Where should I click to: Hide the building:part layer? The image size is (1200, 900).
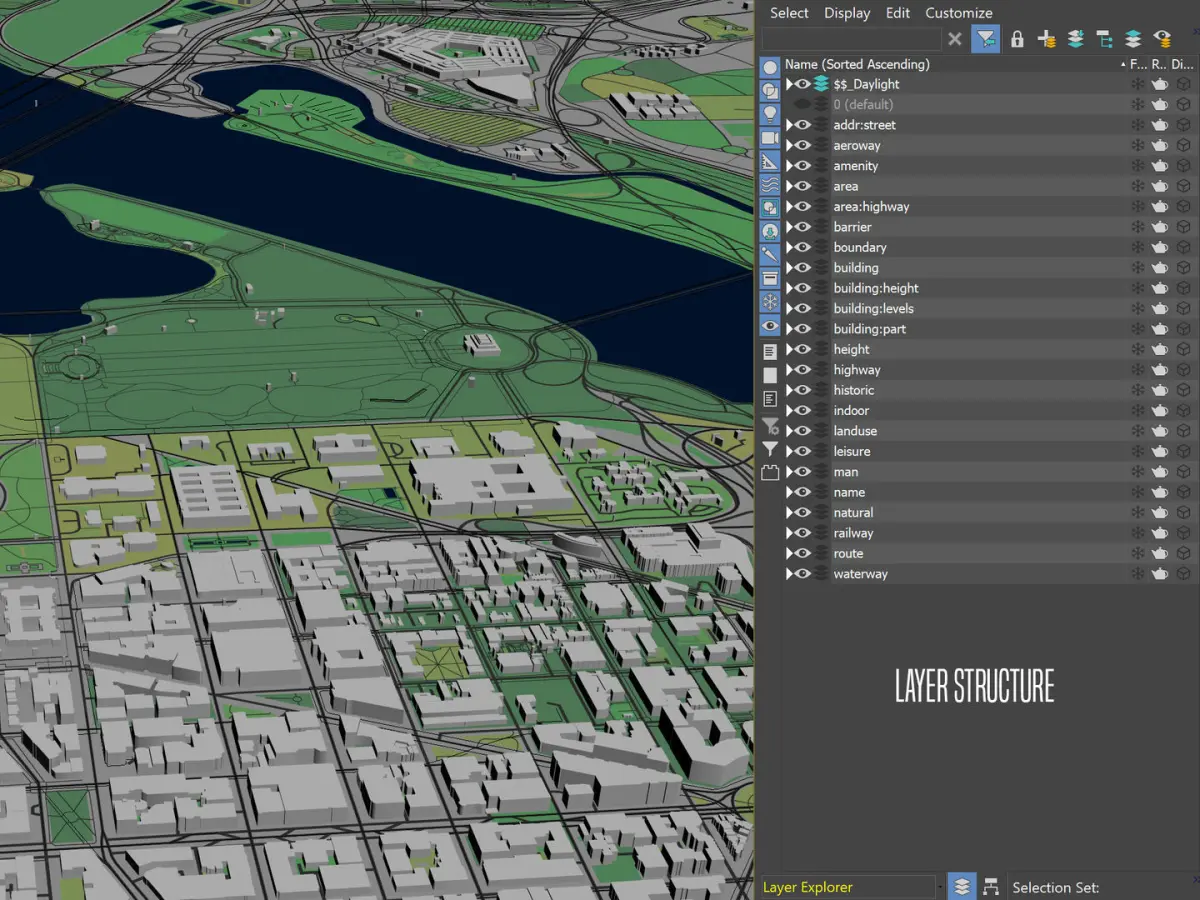(803, 329)
